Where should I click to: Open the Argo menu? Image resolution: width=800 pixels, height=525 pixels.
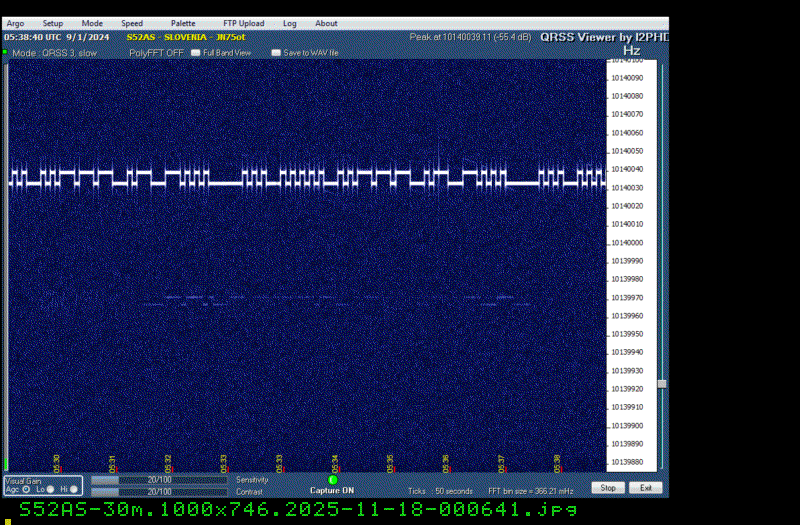16,23
